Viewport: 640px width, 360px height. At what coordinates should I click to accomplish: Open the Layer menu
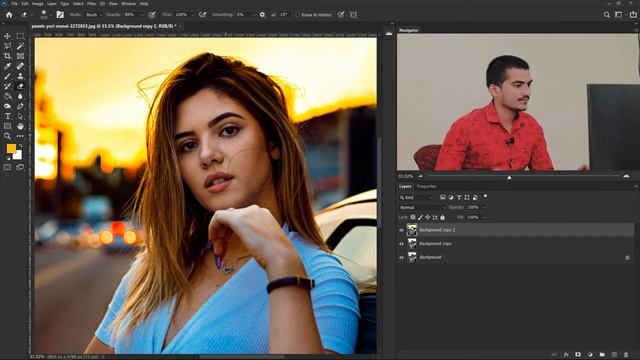(x=52, y=4)
